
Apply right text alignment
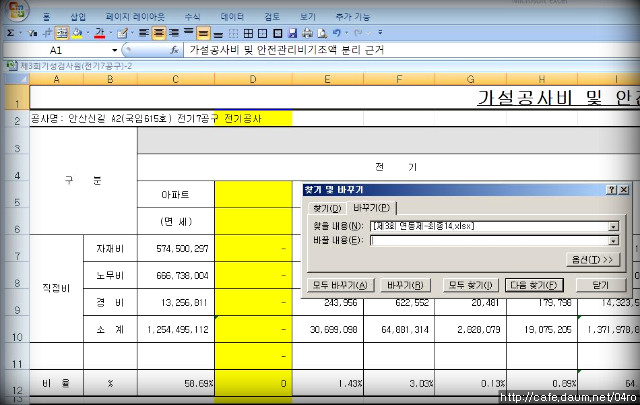click(x=174, y=33)
